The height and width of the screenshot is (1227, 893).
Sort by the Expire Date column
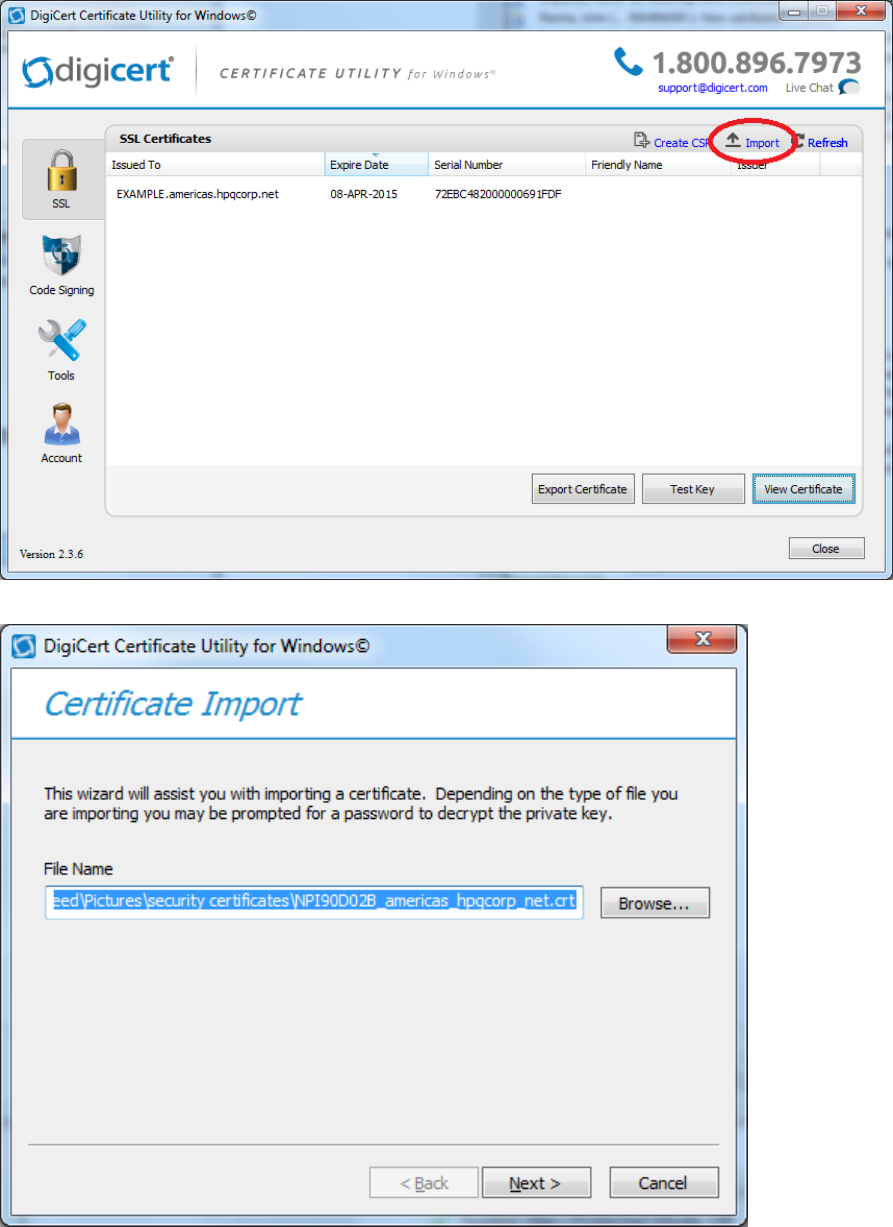pos(376,165)
